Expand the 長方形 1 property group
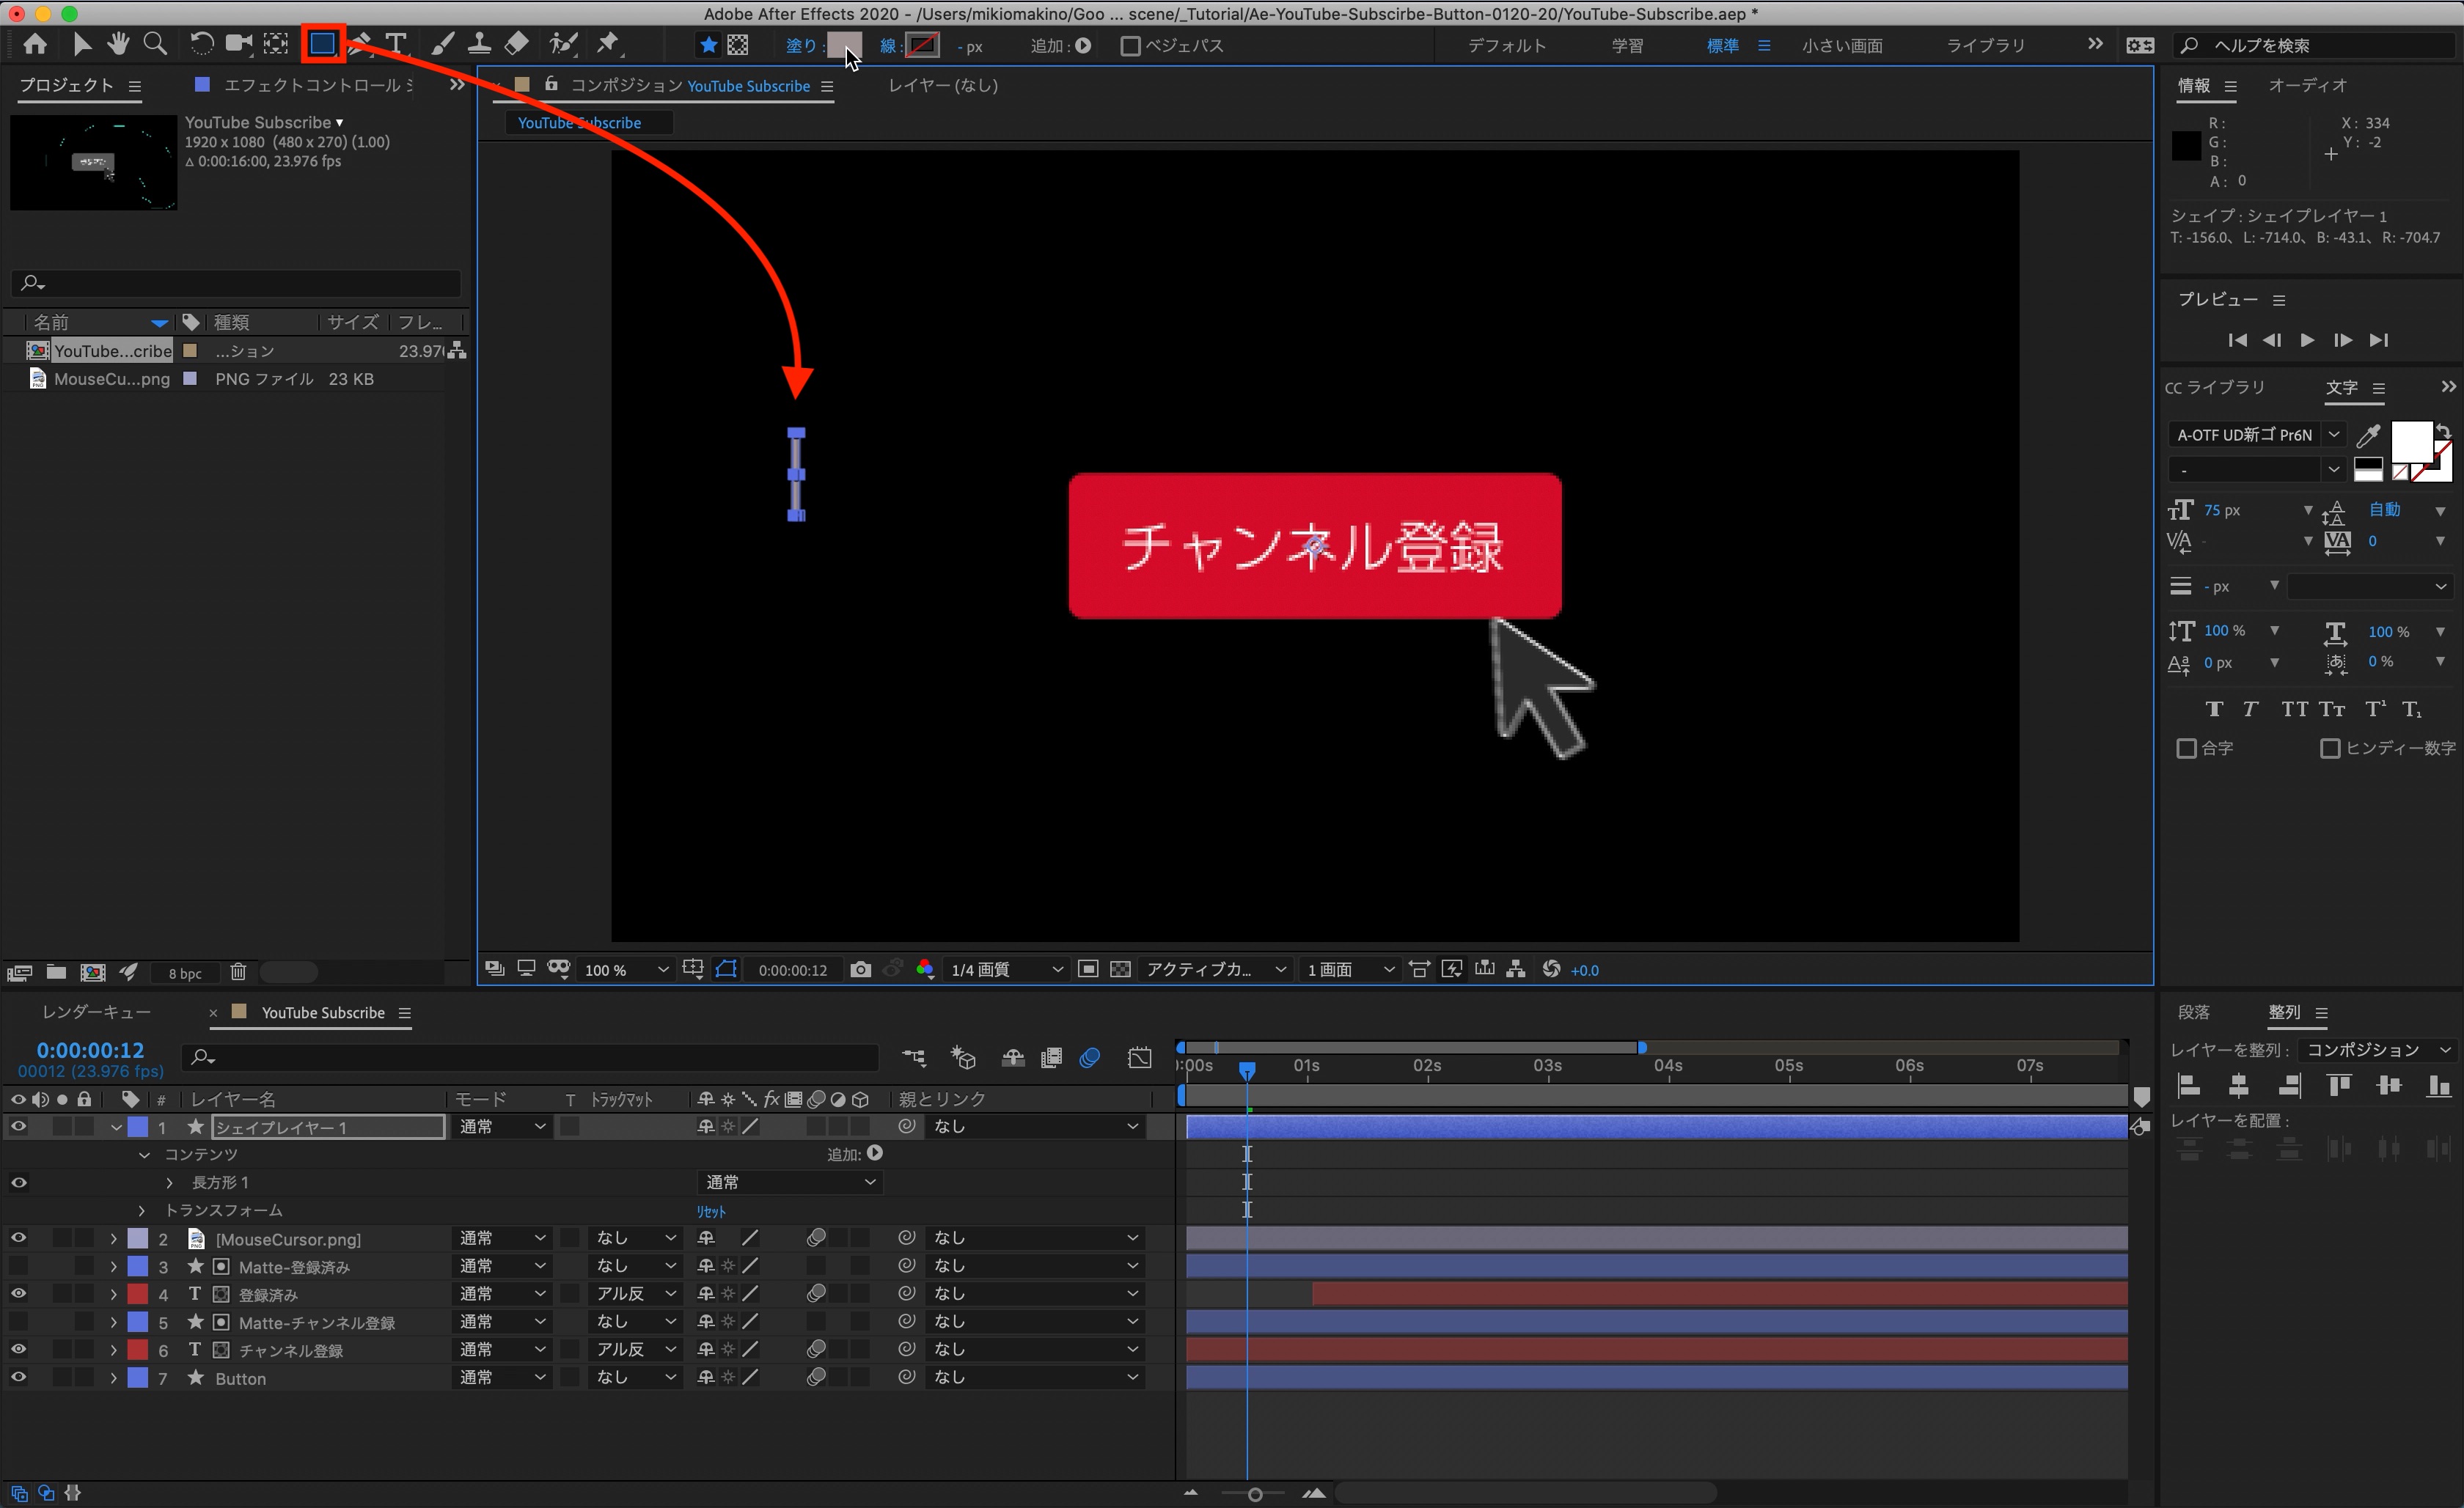Screen dimensions: 2464x1508 tap(170, 1182)
